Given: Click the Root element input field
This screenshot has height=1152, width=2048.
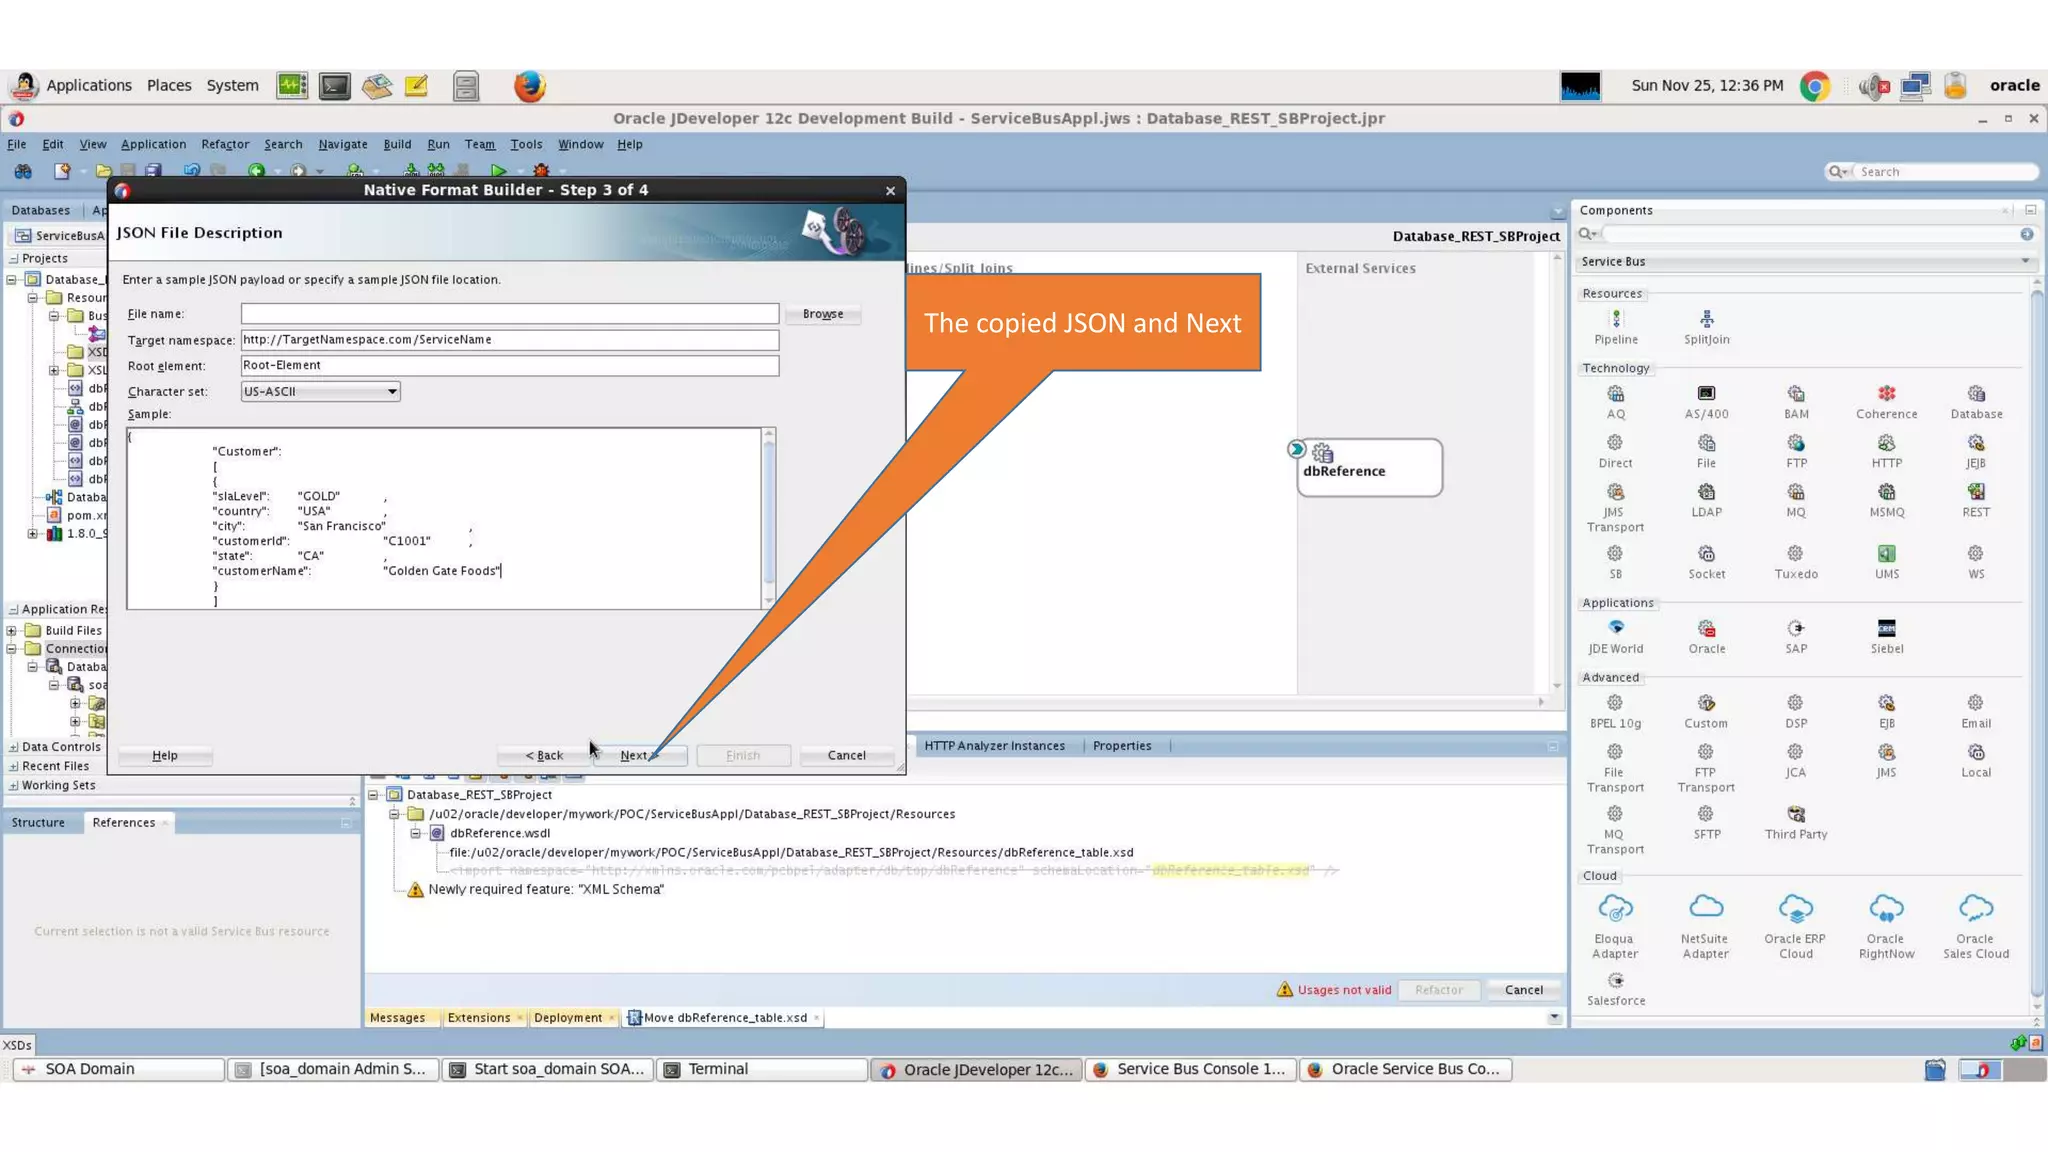Looking at the screenshot, I should pyautogui.click(x=509, y=366).
